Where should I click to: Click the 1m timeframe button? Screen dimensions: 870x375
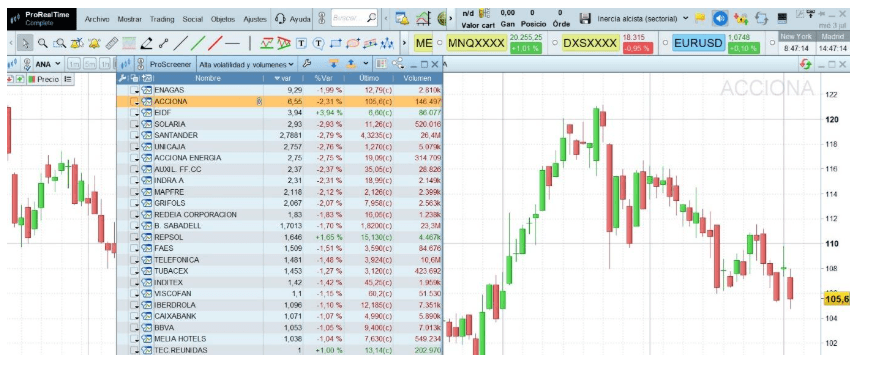pyautogui.click(x=74, y=64)
